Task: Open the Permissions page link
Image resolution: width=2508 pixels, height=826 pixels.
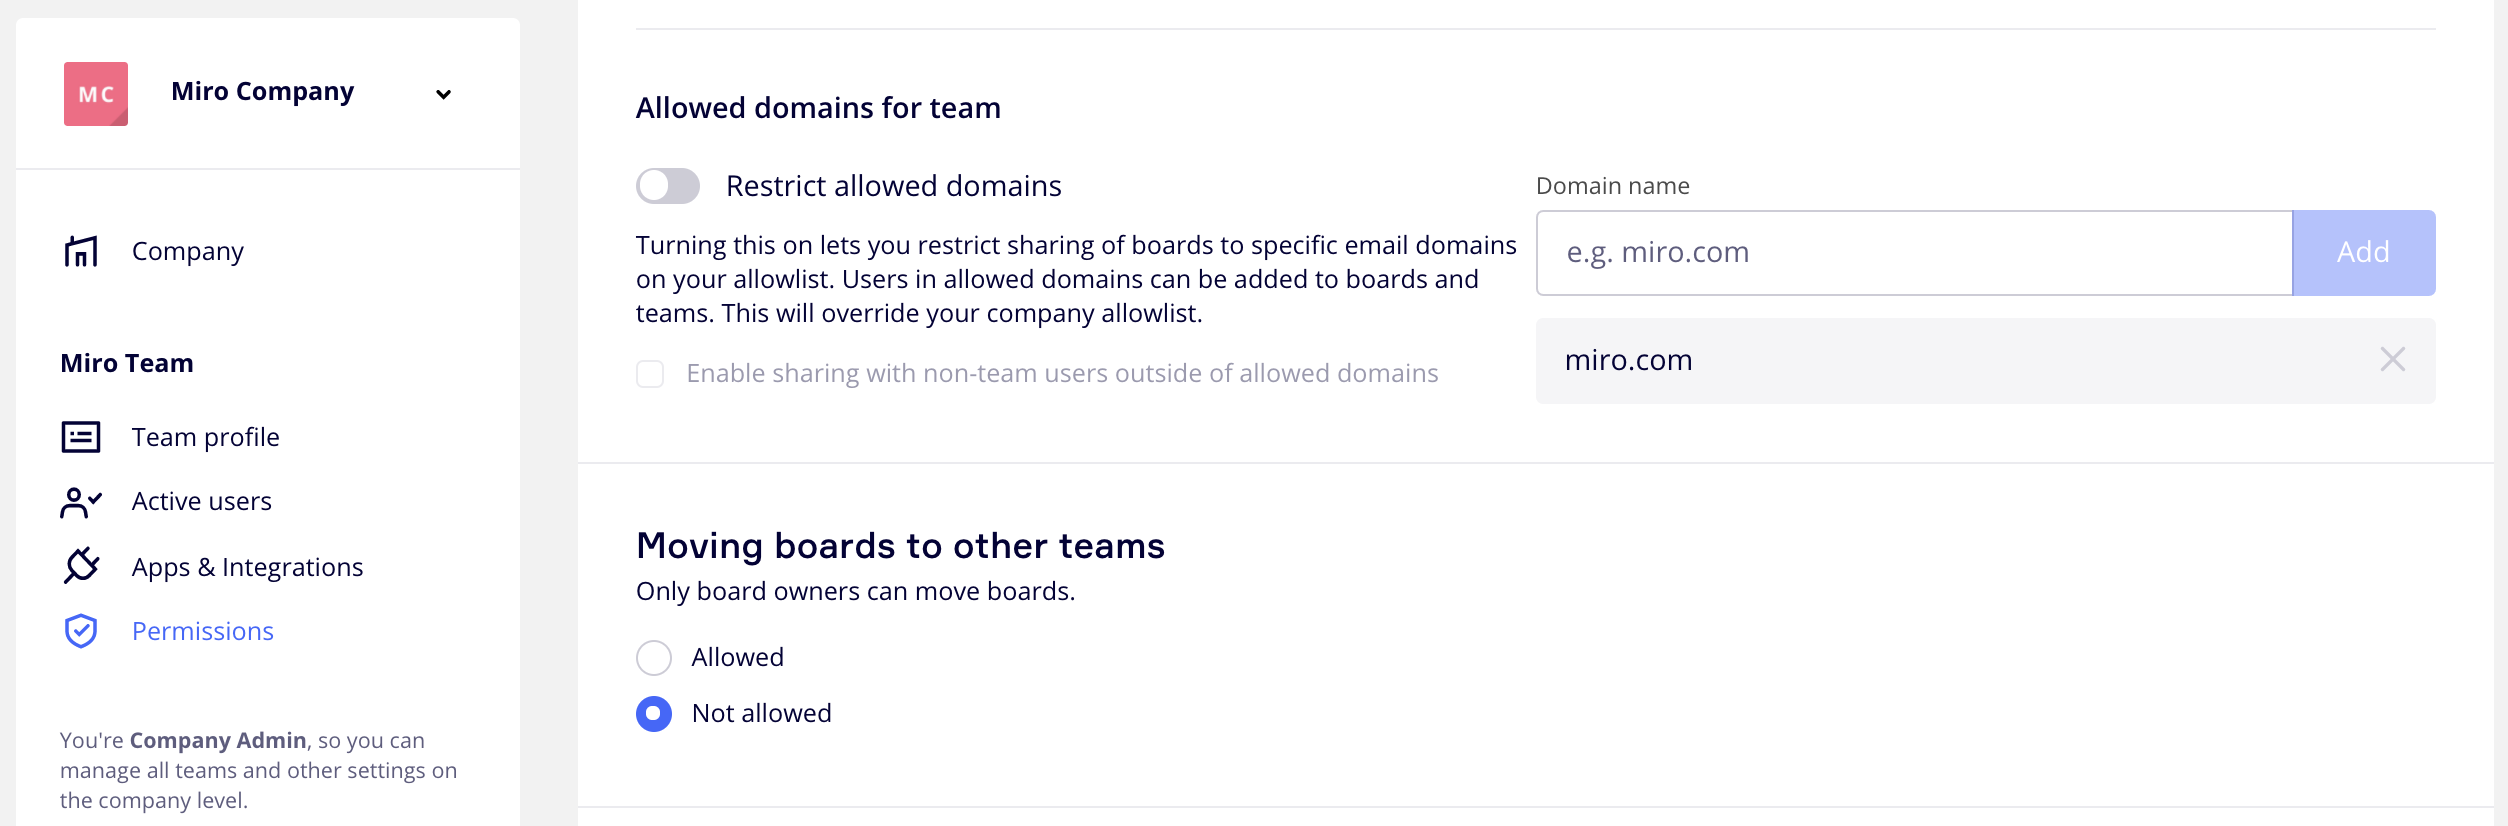Action: [202, 631]
